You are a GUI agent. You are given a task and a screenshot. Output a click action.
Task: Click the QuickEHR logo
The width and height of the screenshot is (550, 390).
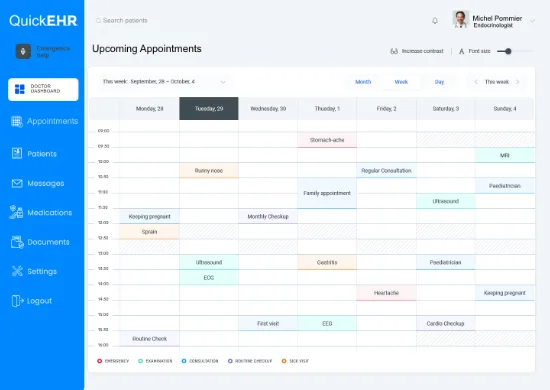coord(43,20)
